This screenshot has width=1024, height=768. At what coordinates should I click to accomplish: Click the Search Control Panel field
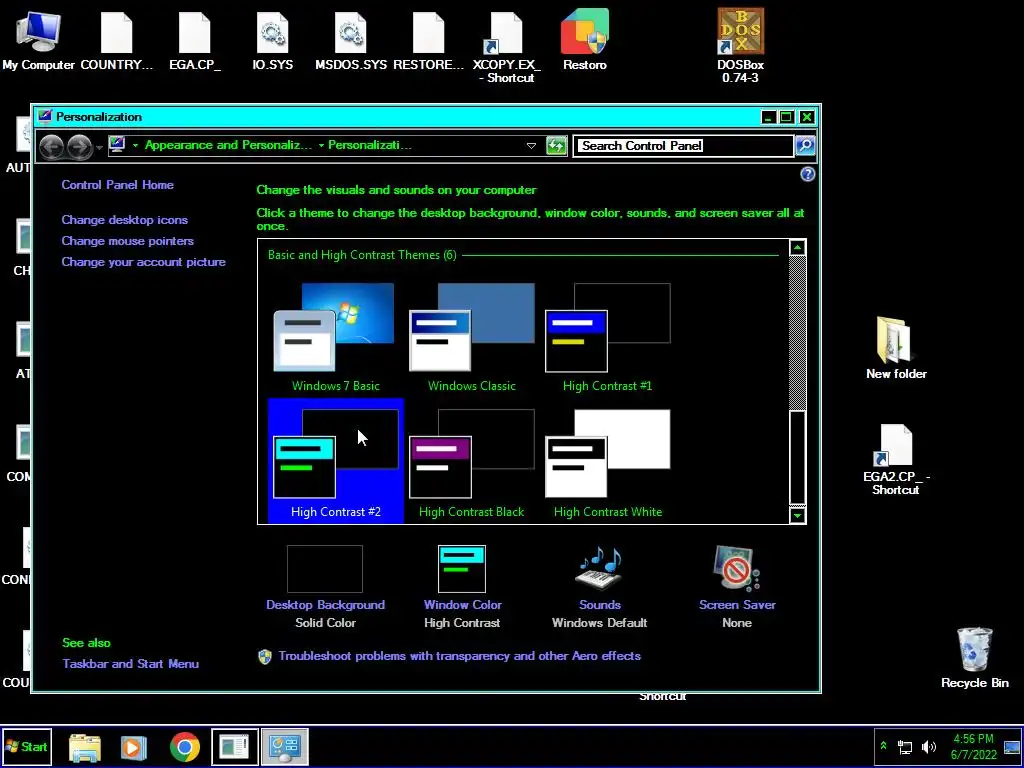coord(683,146)
